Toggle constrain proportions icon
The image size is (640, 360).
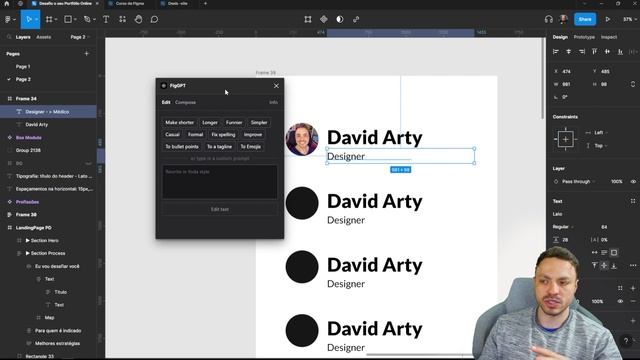point(633,84)
